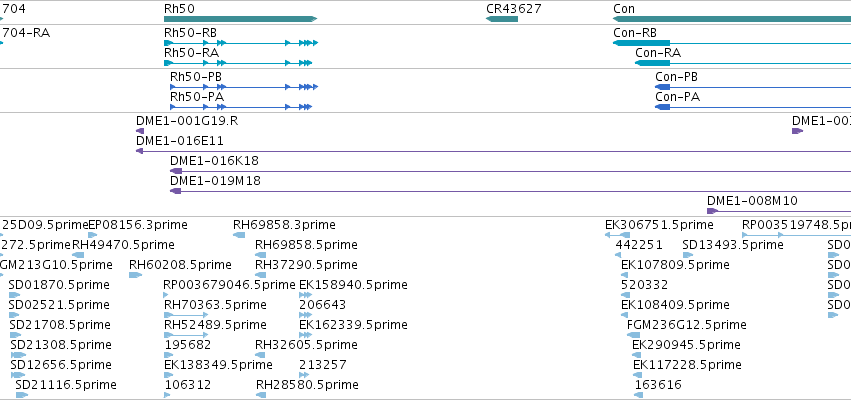Click the RH60208.5prime EST label
The height and width of the screenshot is (400, 851).
tap(180, 265)
